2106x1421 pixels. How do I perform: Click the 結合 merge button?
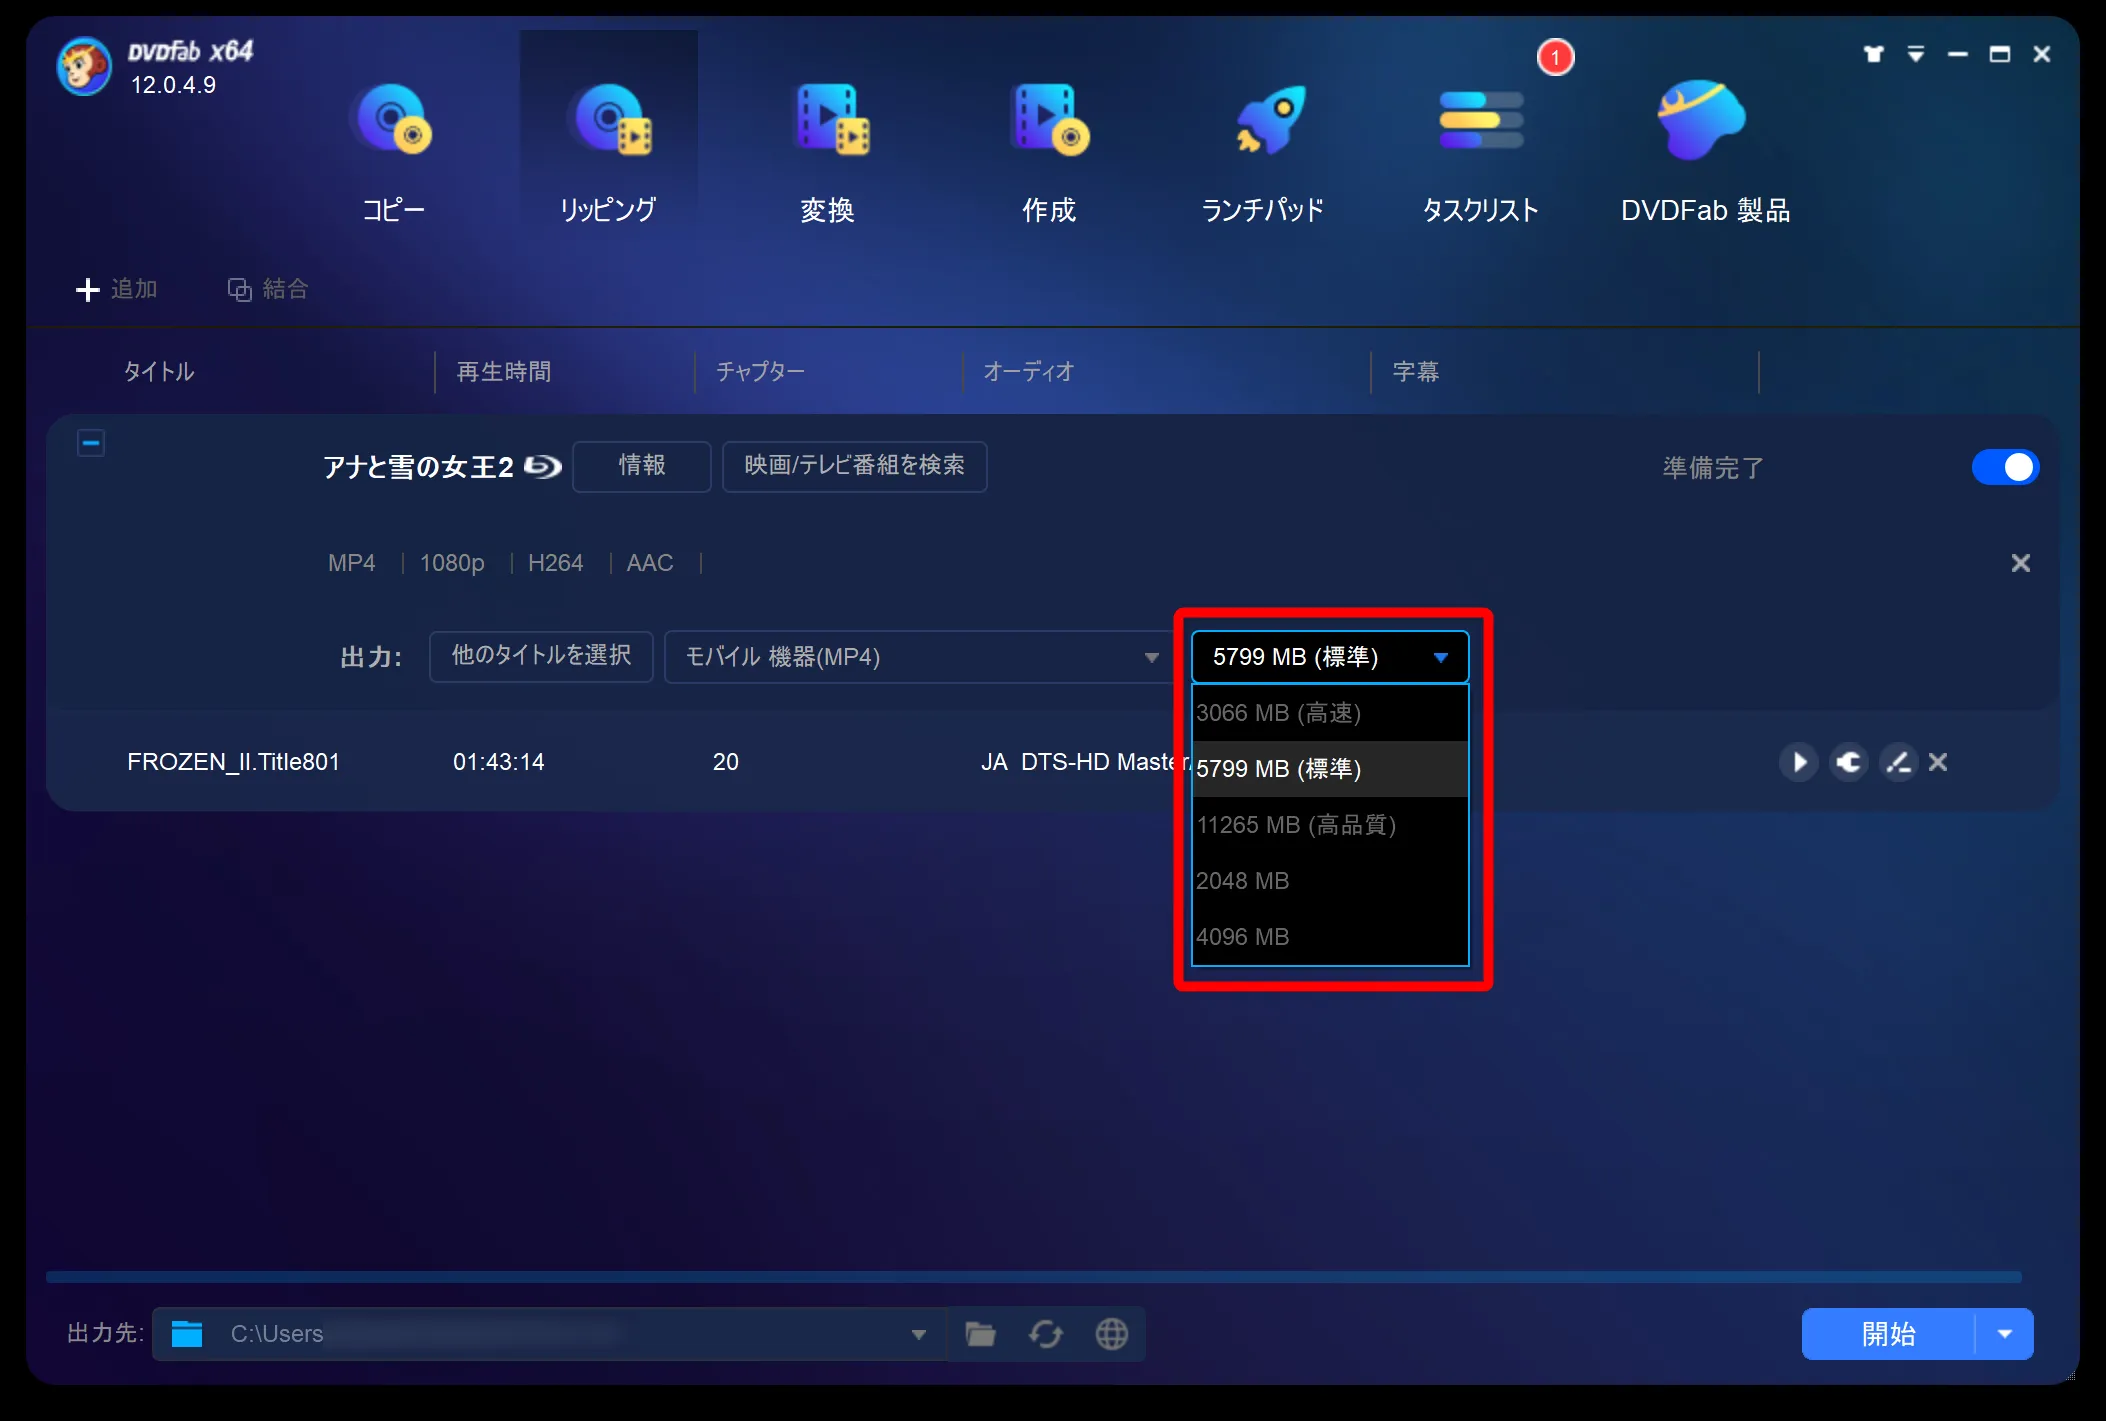268,289
